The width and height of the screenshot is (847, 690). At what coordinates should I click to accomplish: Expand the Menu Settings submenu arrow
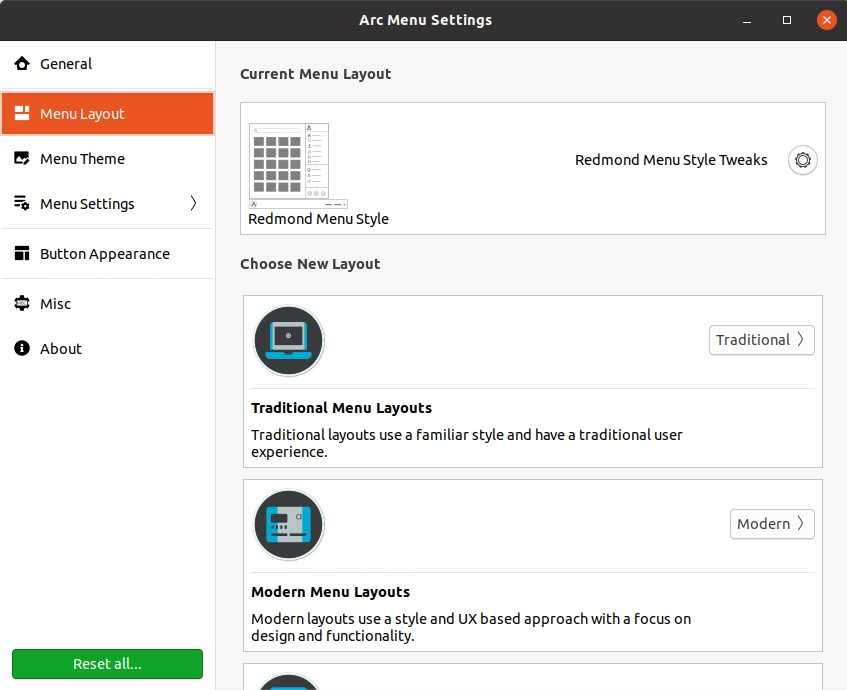click(193, 204)
